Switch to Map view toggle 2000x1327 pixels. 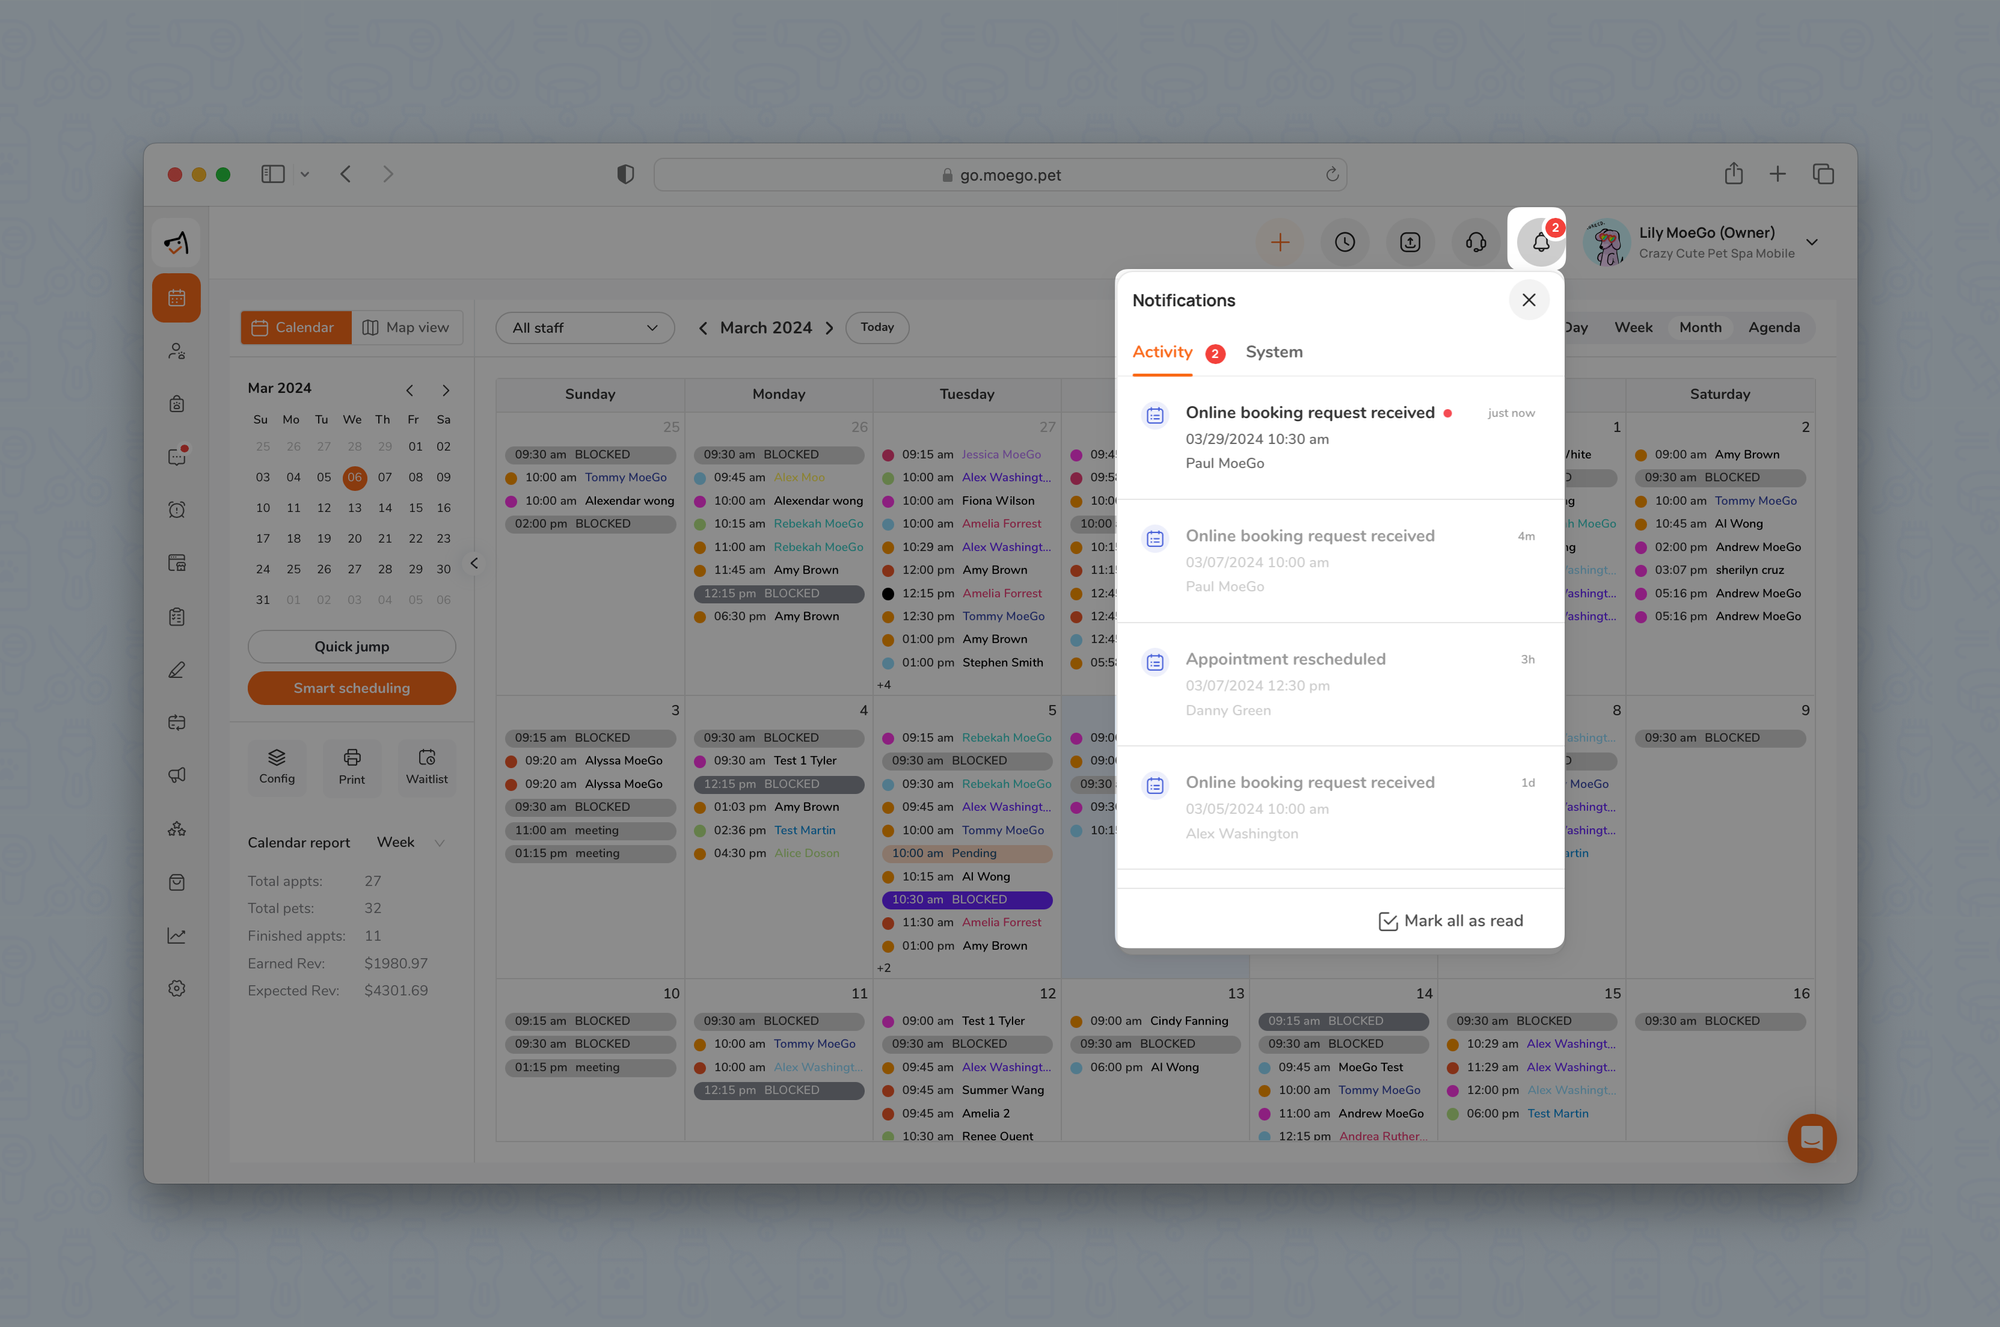(406, 327)
